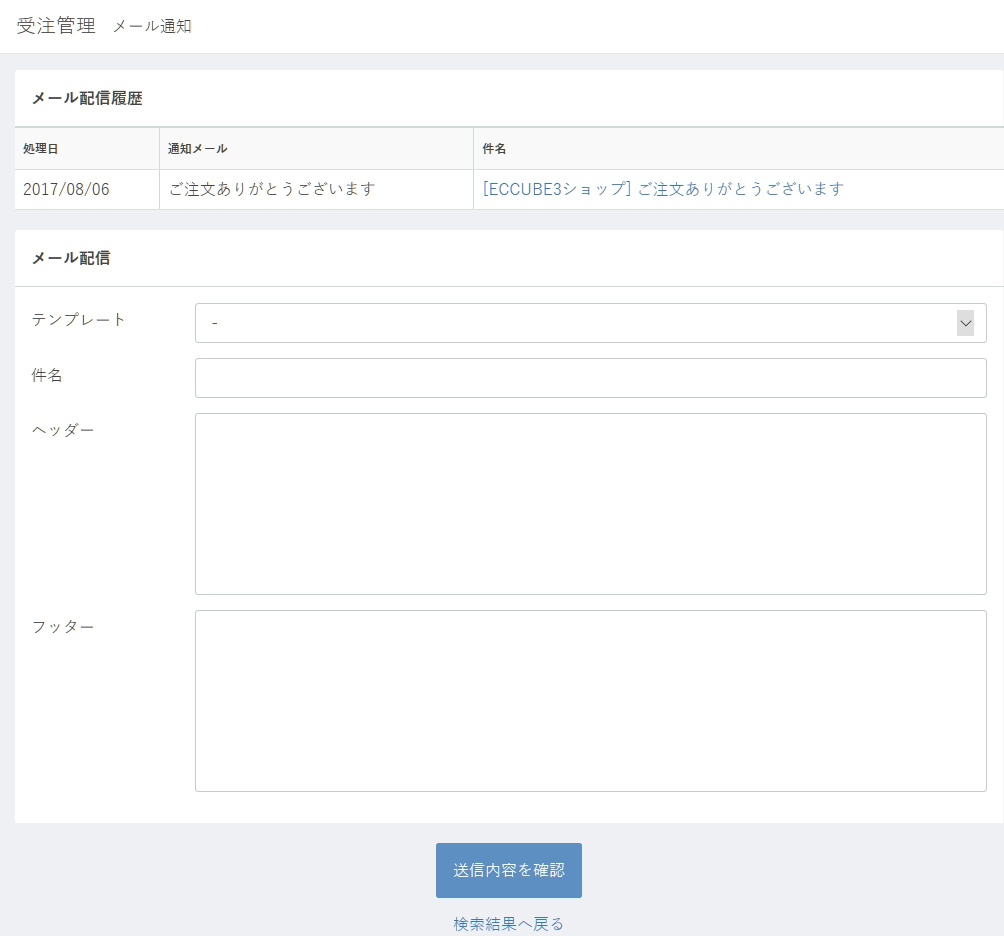
Task: Click the メール配信履歴 section heading
Action: click(x=87, y=98)
